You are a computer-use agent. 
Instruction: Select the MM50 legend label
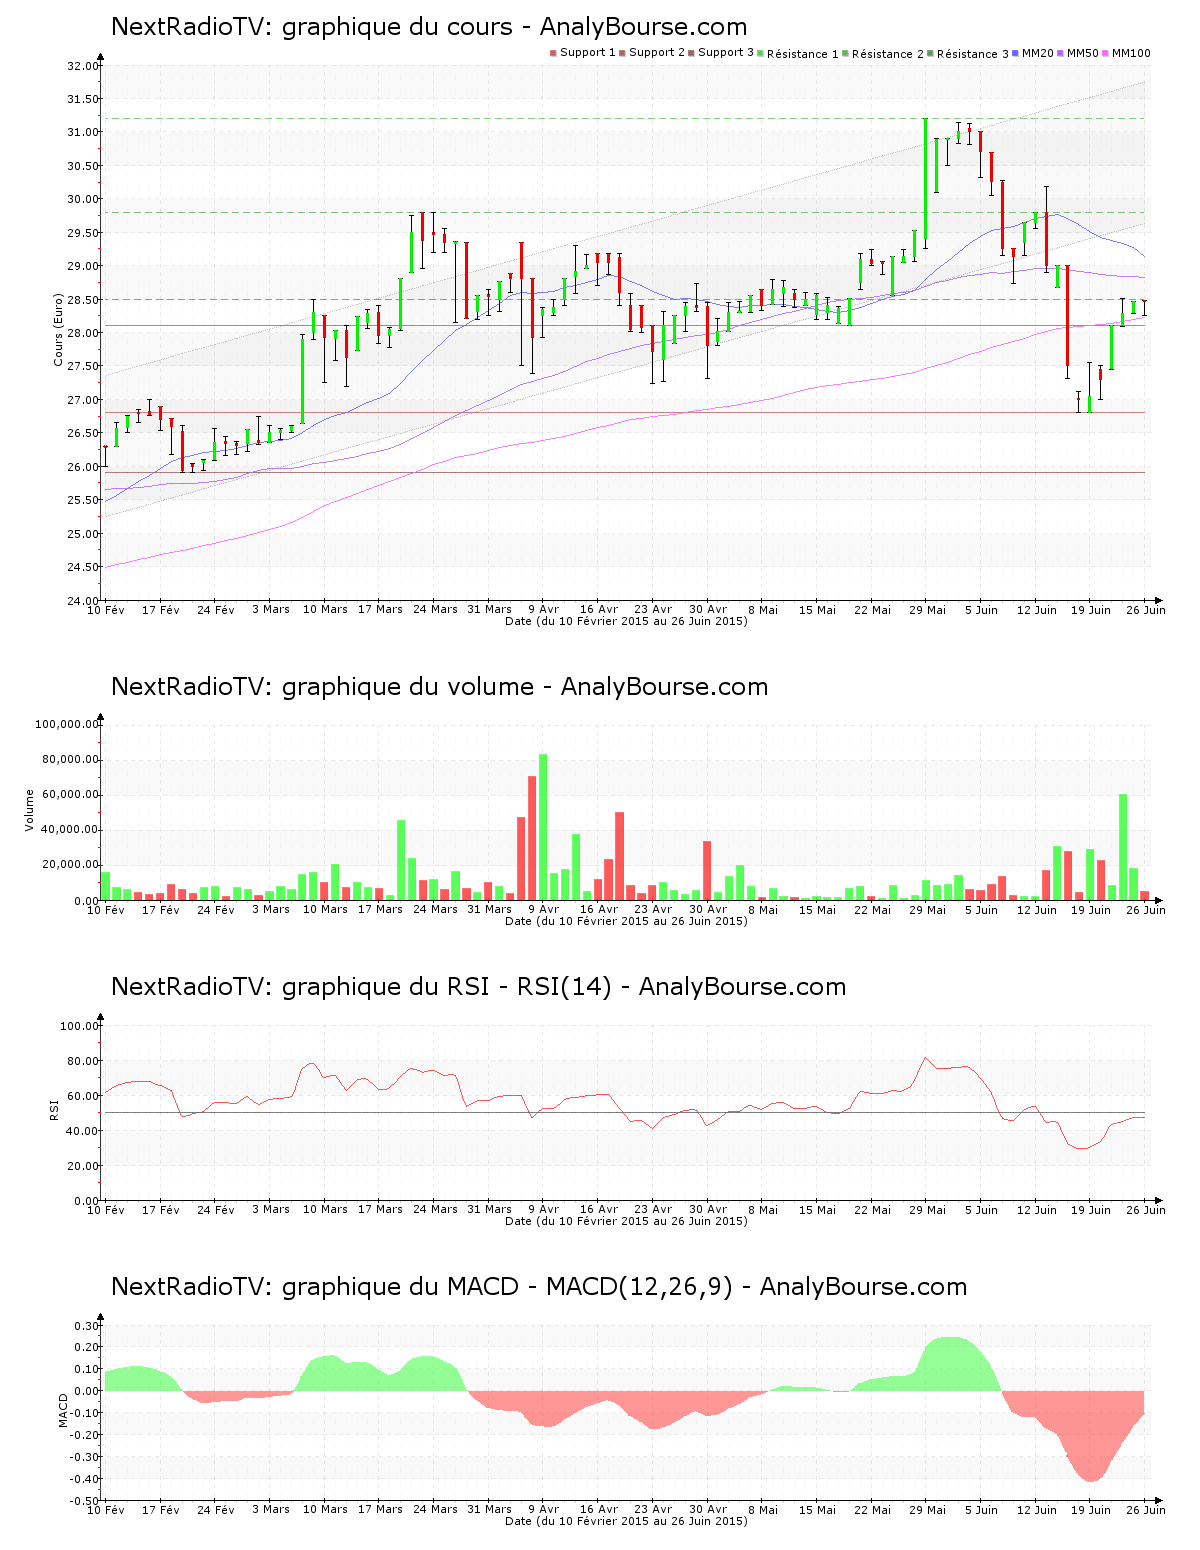1083,53
